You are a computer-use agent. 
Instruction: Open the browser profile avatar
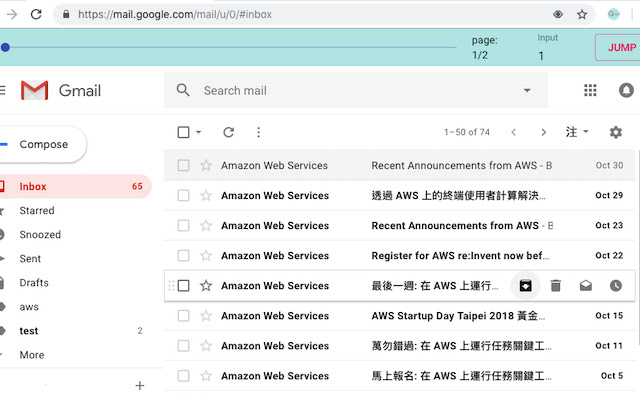point(613,14)
